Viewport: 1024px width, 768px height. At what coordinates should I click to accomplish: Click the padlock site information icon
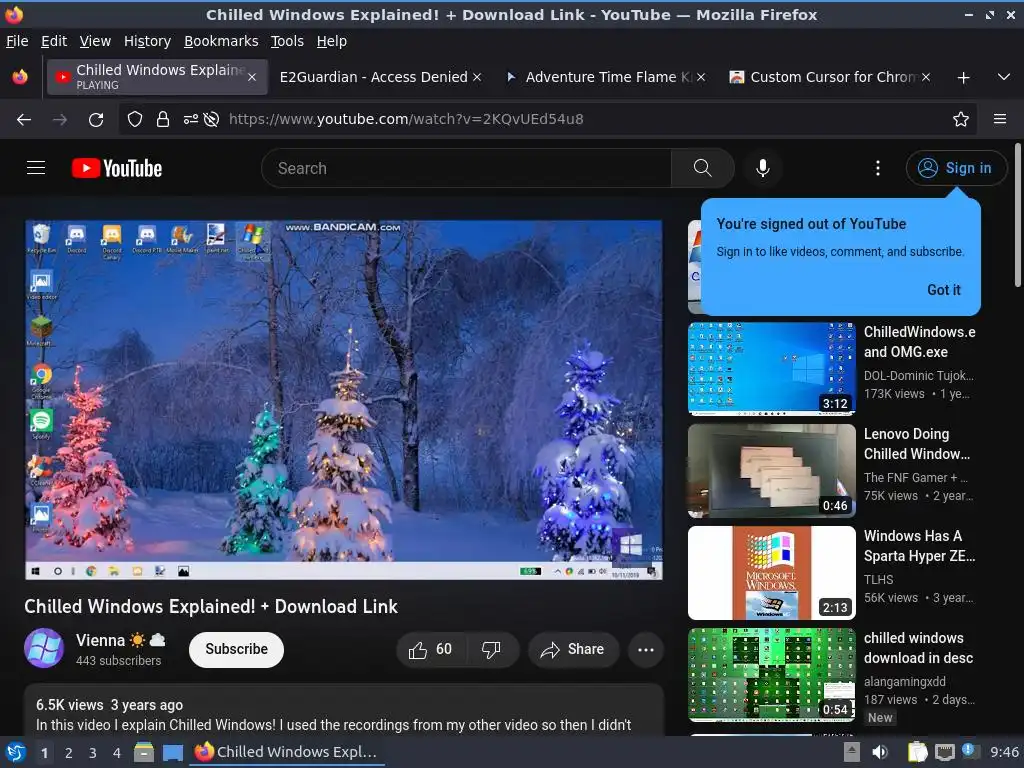tap(163, 119)
